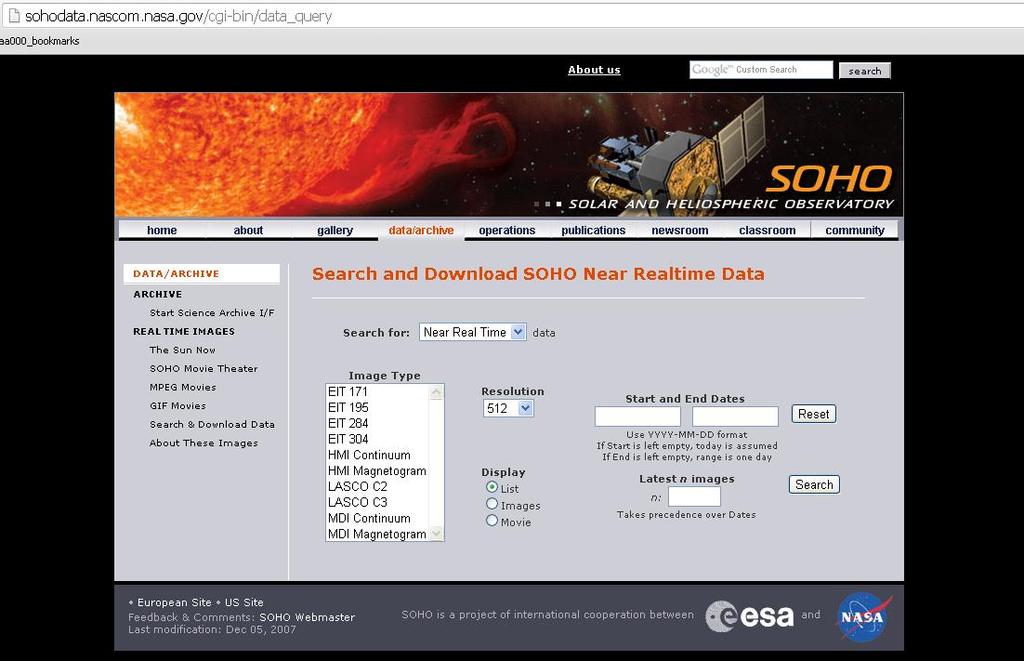Click the Reset button
Image resolution: width=1024 pixels, height=661 pixels.
(x=814, y=414)
